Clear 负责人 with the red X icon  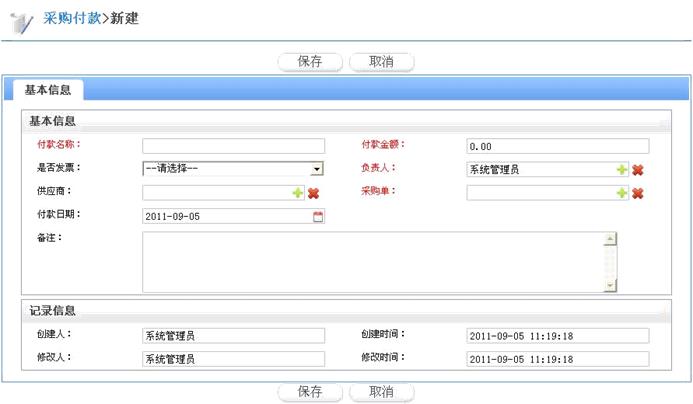point(637,170)
